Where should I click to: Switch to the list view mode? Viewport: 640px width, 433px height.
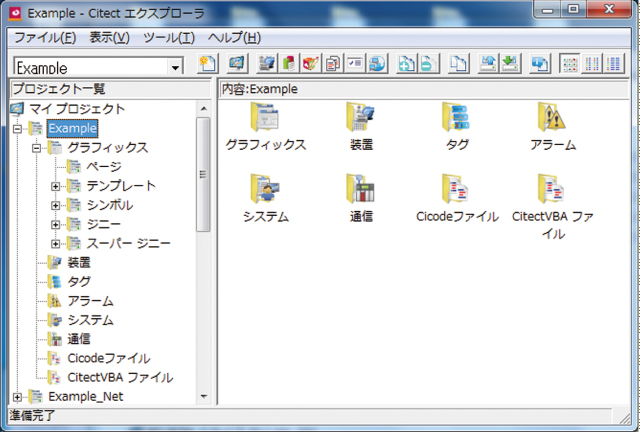coord(592,64)
